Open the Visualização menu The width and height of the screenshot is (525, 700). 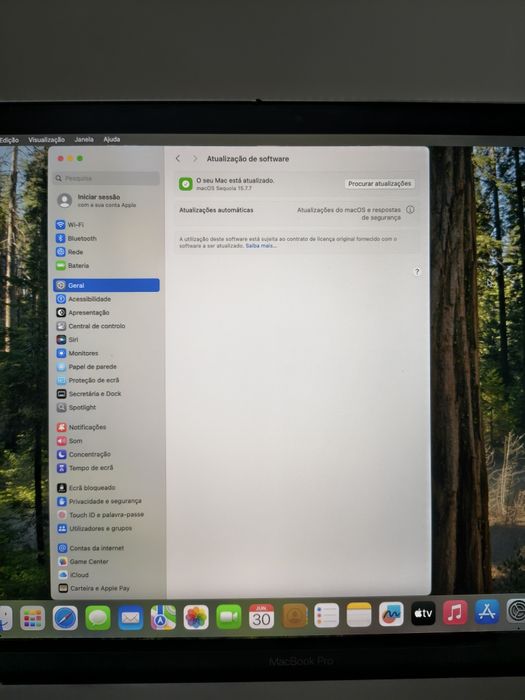click(x=46, y=140)
